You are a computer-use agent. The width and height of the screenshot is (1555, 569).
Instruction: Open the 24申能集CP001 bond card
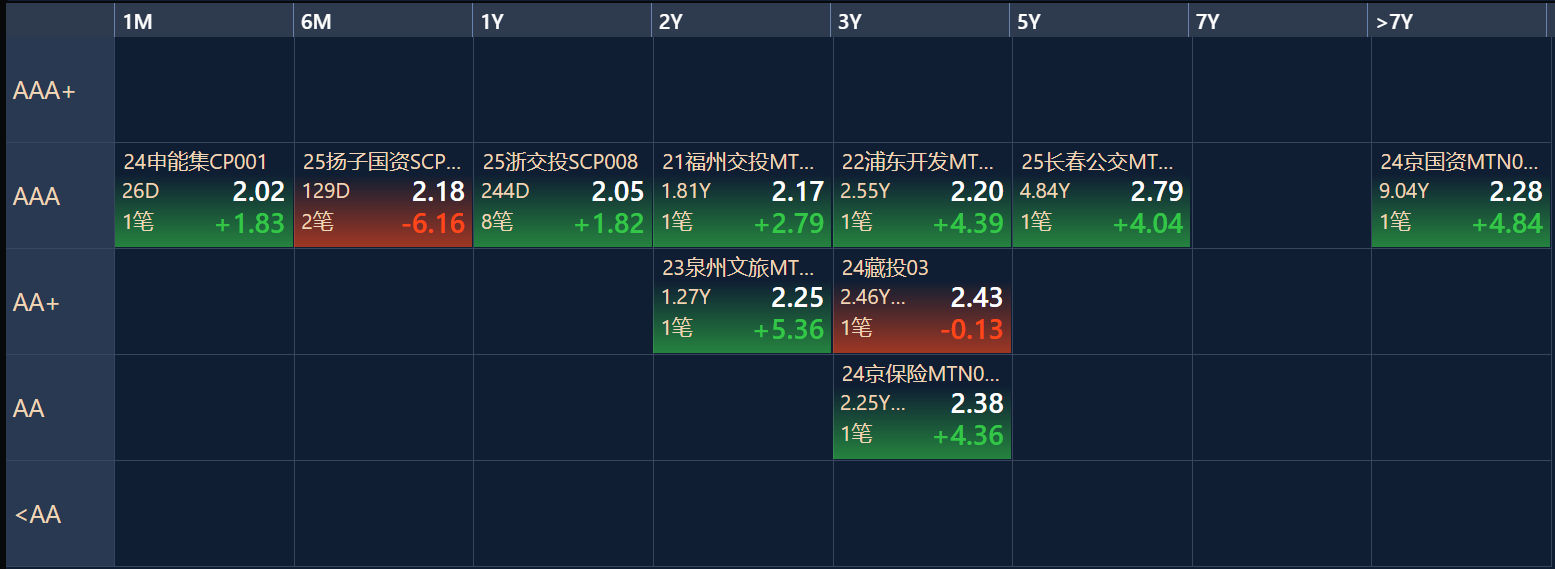coord(204,196)
